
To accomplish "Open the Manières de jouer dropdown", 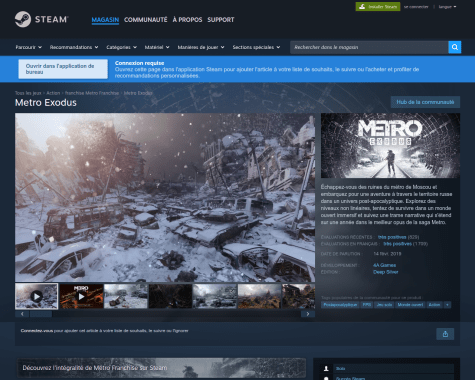I will click(x=201, y=47).
